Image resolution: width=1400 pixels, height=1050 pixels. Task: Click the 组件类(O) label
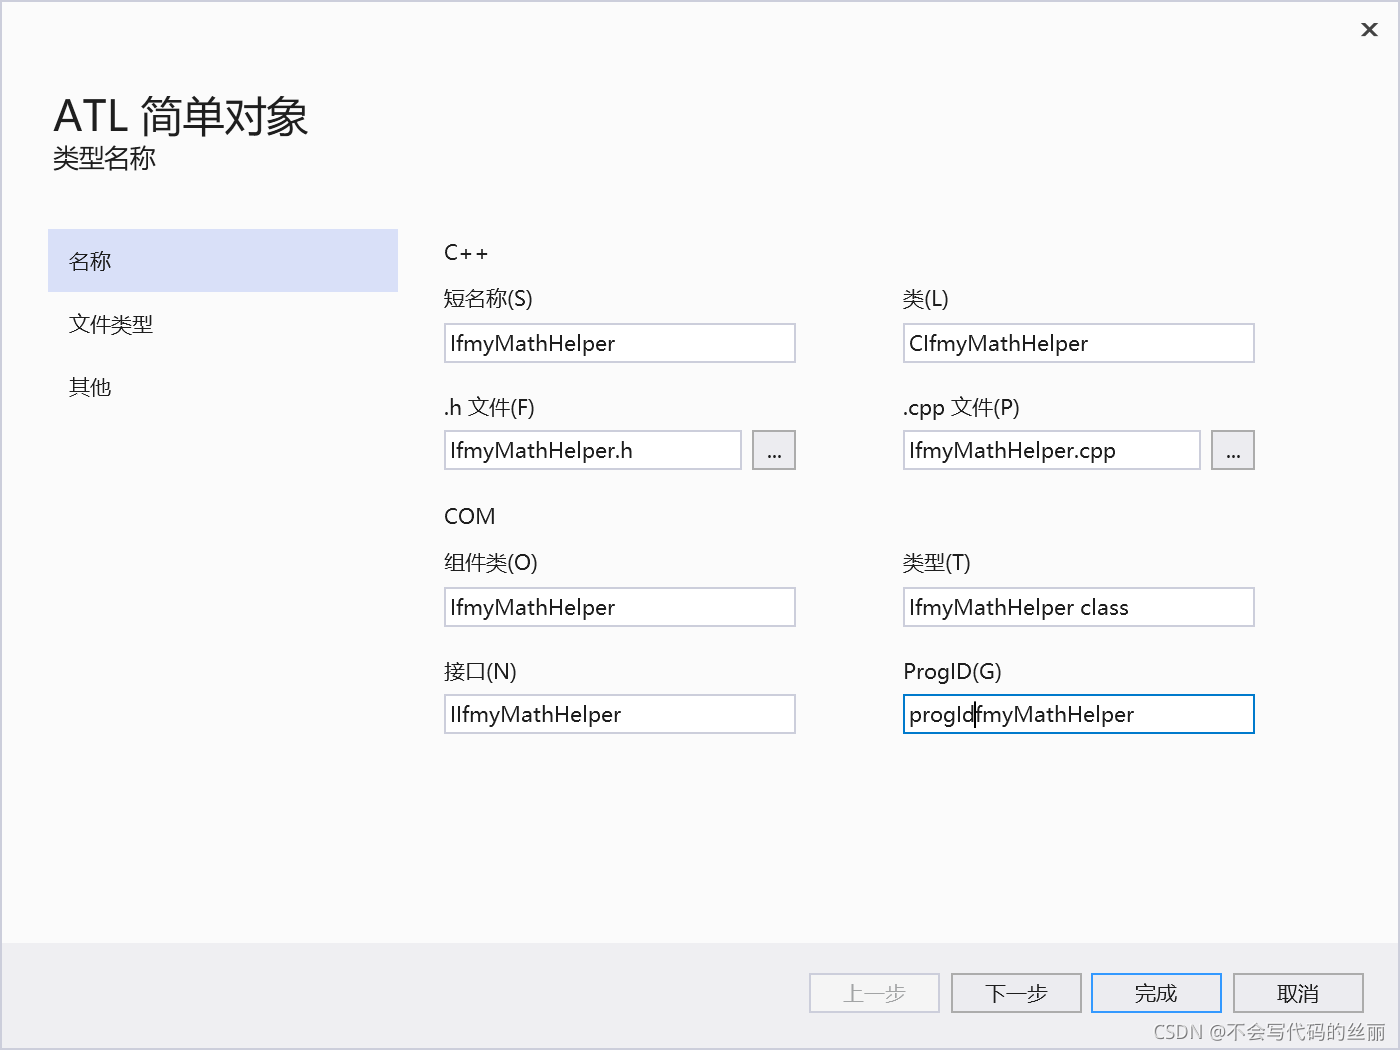click(491, 562)
